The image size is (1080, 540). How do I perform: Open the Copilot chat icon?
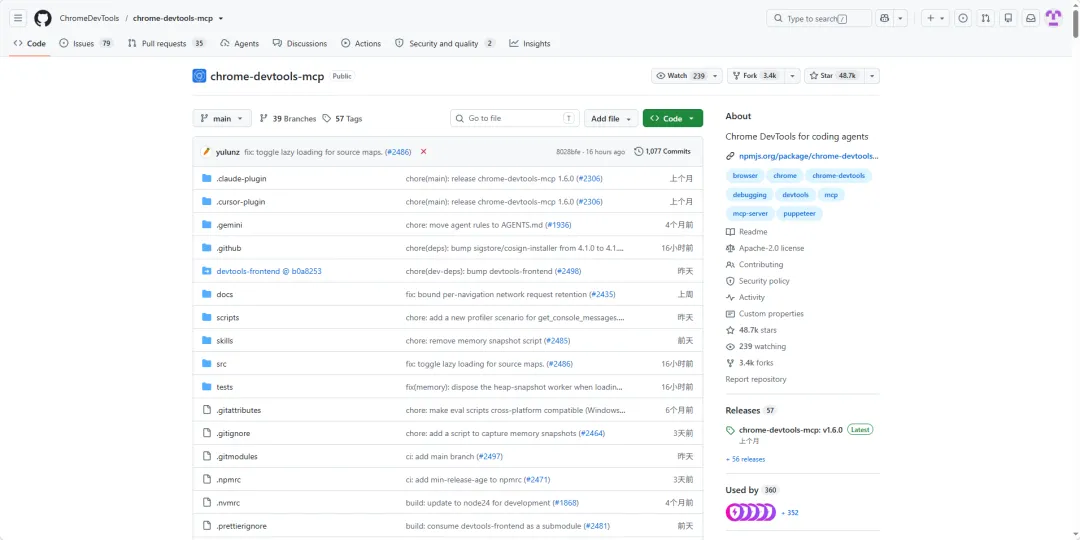884,18
